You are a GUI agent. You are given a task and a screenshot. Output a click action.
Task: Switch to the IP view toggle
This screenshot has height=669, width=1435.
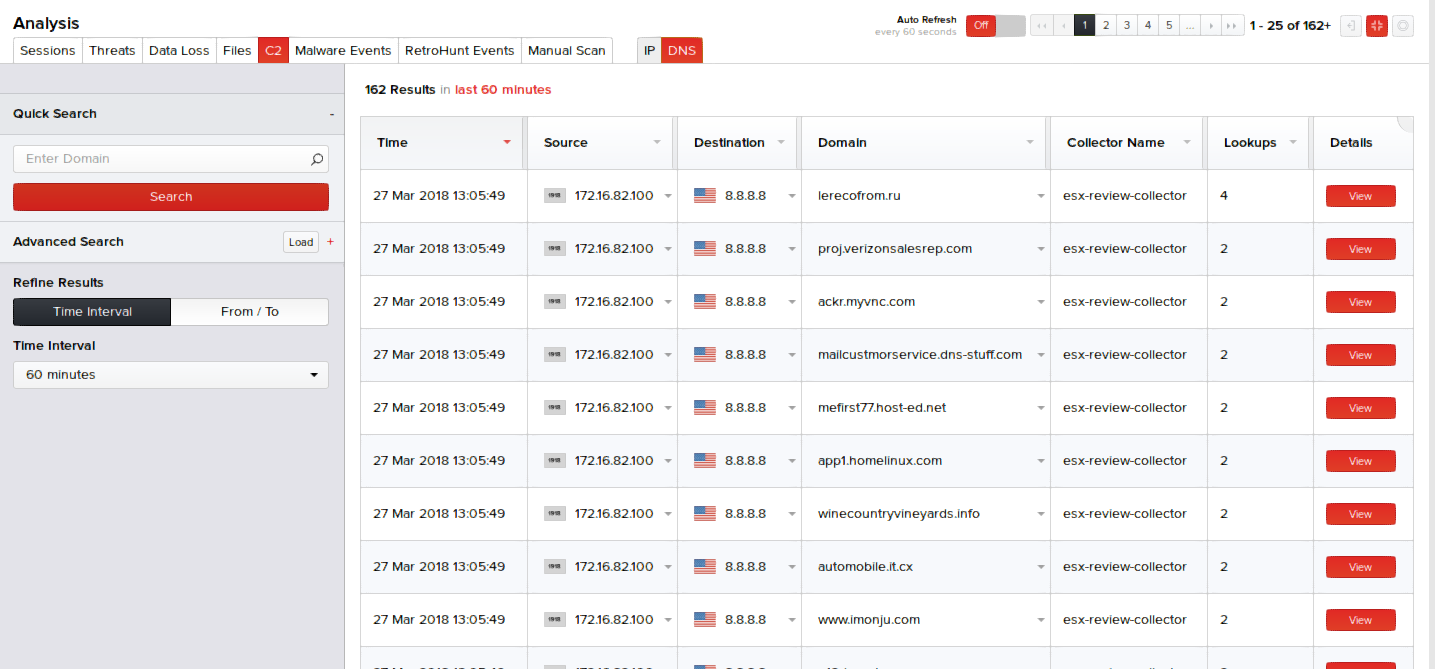click(x=649, y=51)
